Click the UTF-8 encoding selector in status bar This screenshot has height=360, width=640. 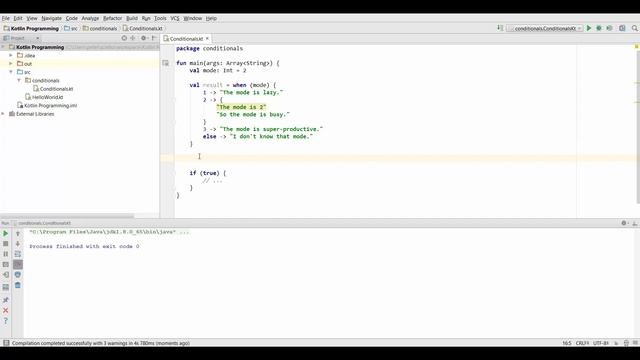pyautogui.click(x=600, y=343)
